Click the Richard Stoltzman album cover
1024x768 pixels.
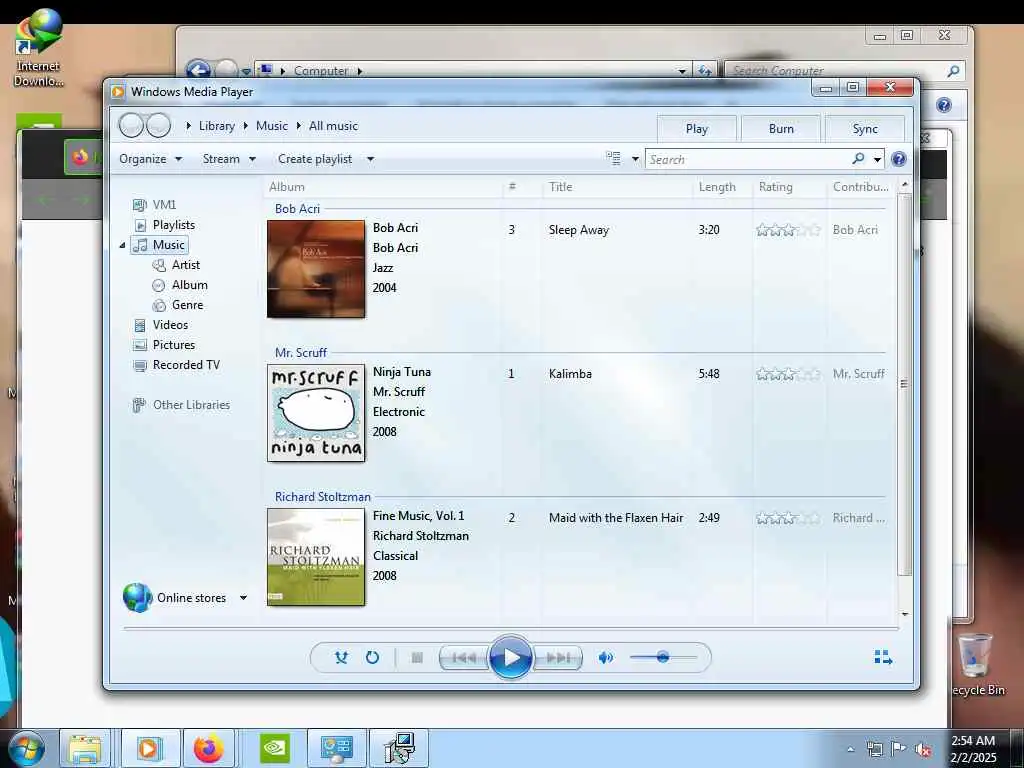coord(316,557)
